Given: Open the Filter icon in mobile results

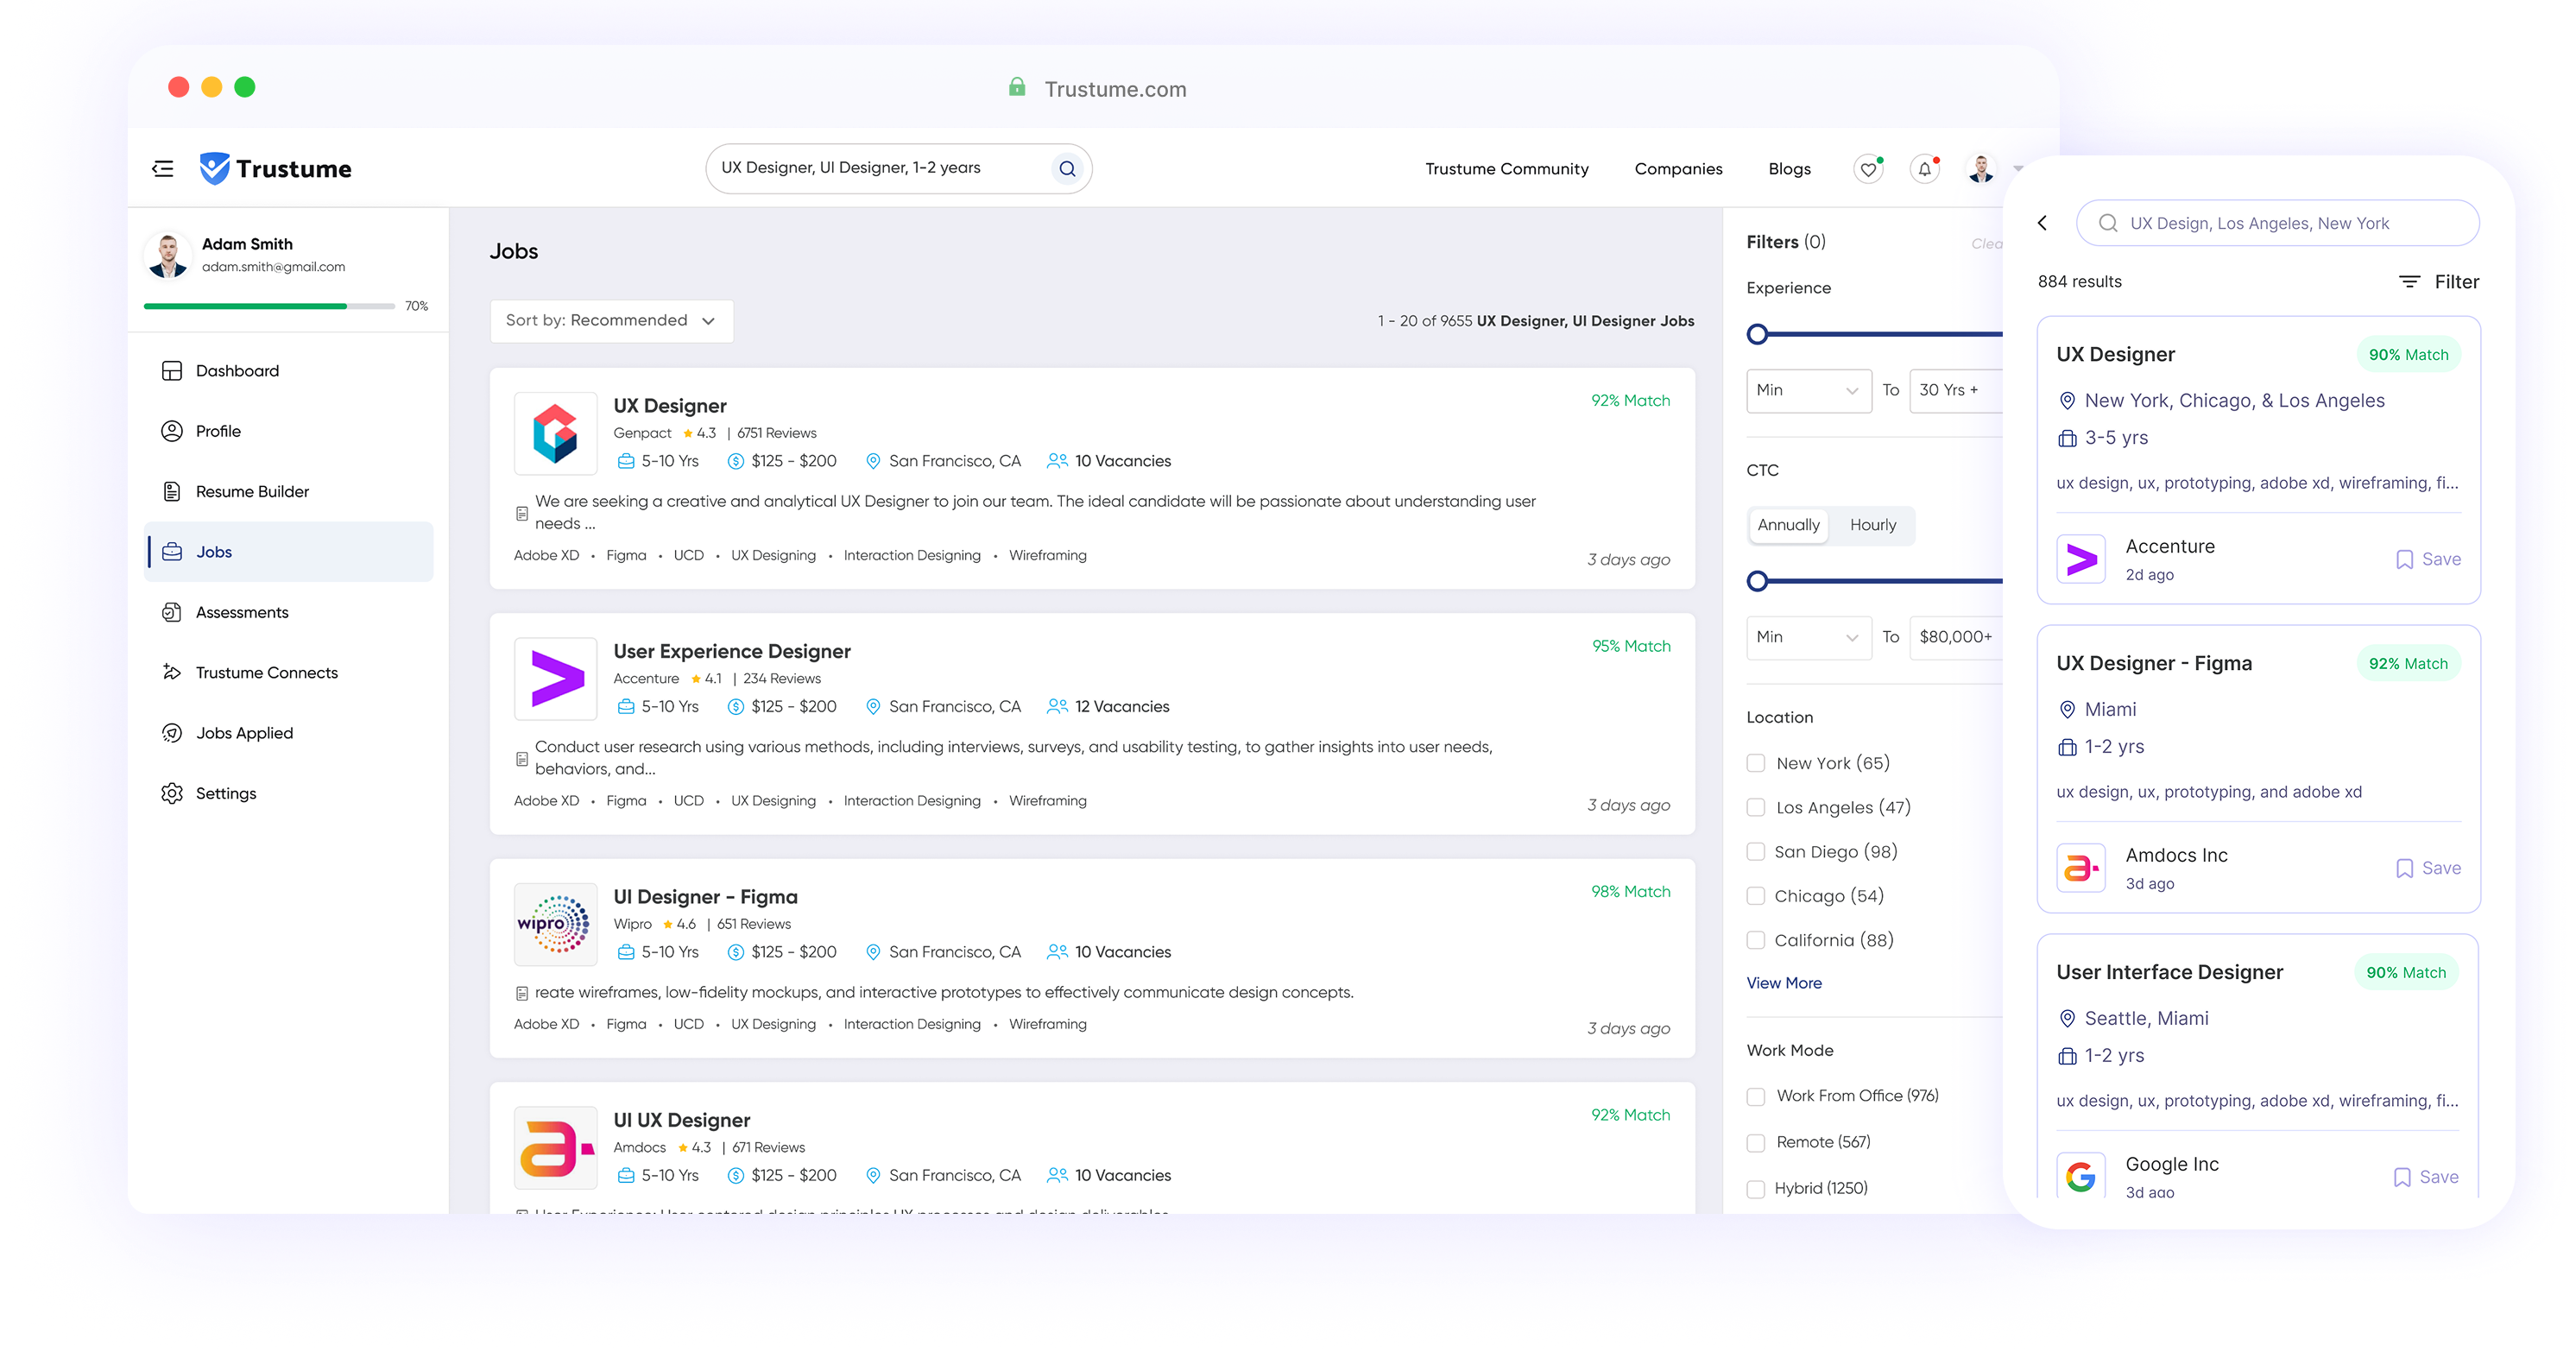Looking at the screenshot, I should coord(2410,282).
